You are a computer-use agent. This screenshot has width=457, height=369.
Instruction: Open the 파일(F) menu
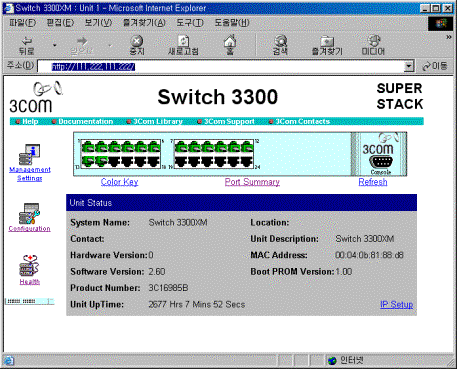[x=22, y=23]
